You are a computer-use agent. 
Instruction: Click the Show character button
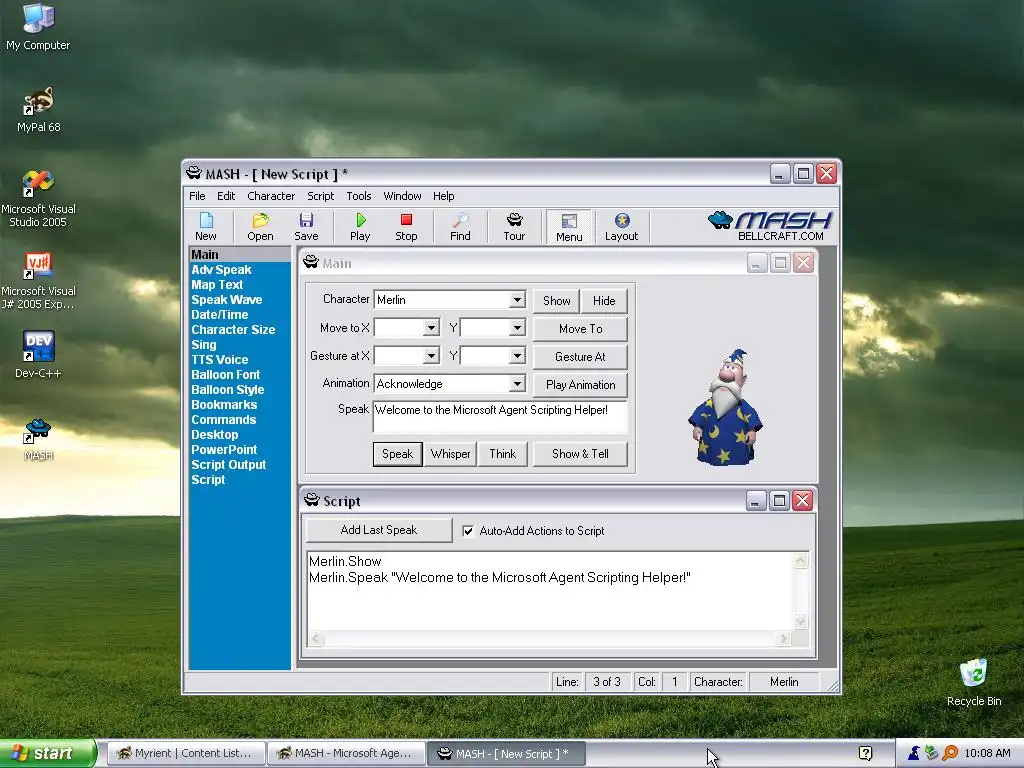[556, 300]
